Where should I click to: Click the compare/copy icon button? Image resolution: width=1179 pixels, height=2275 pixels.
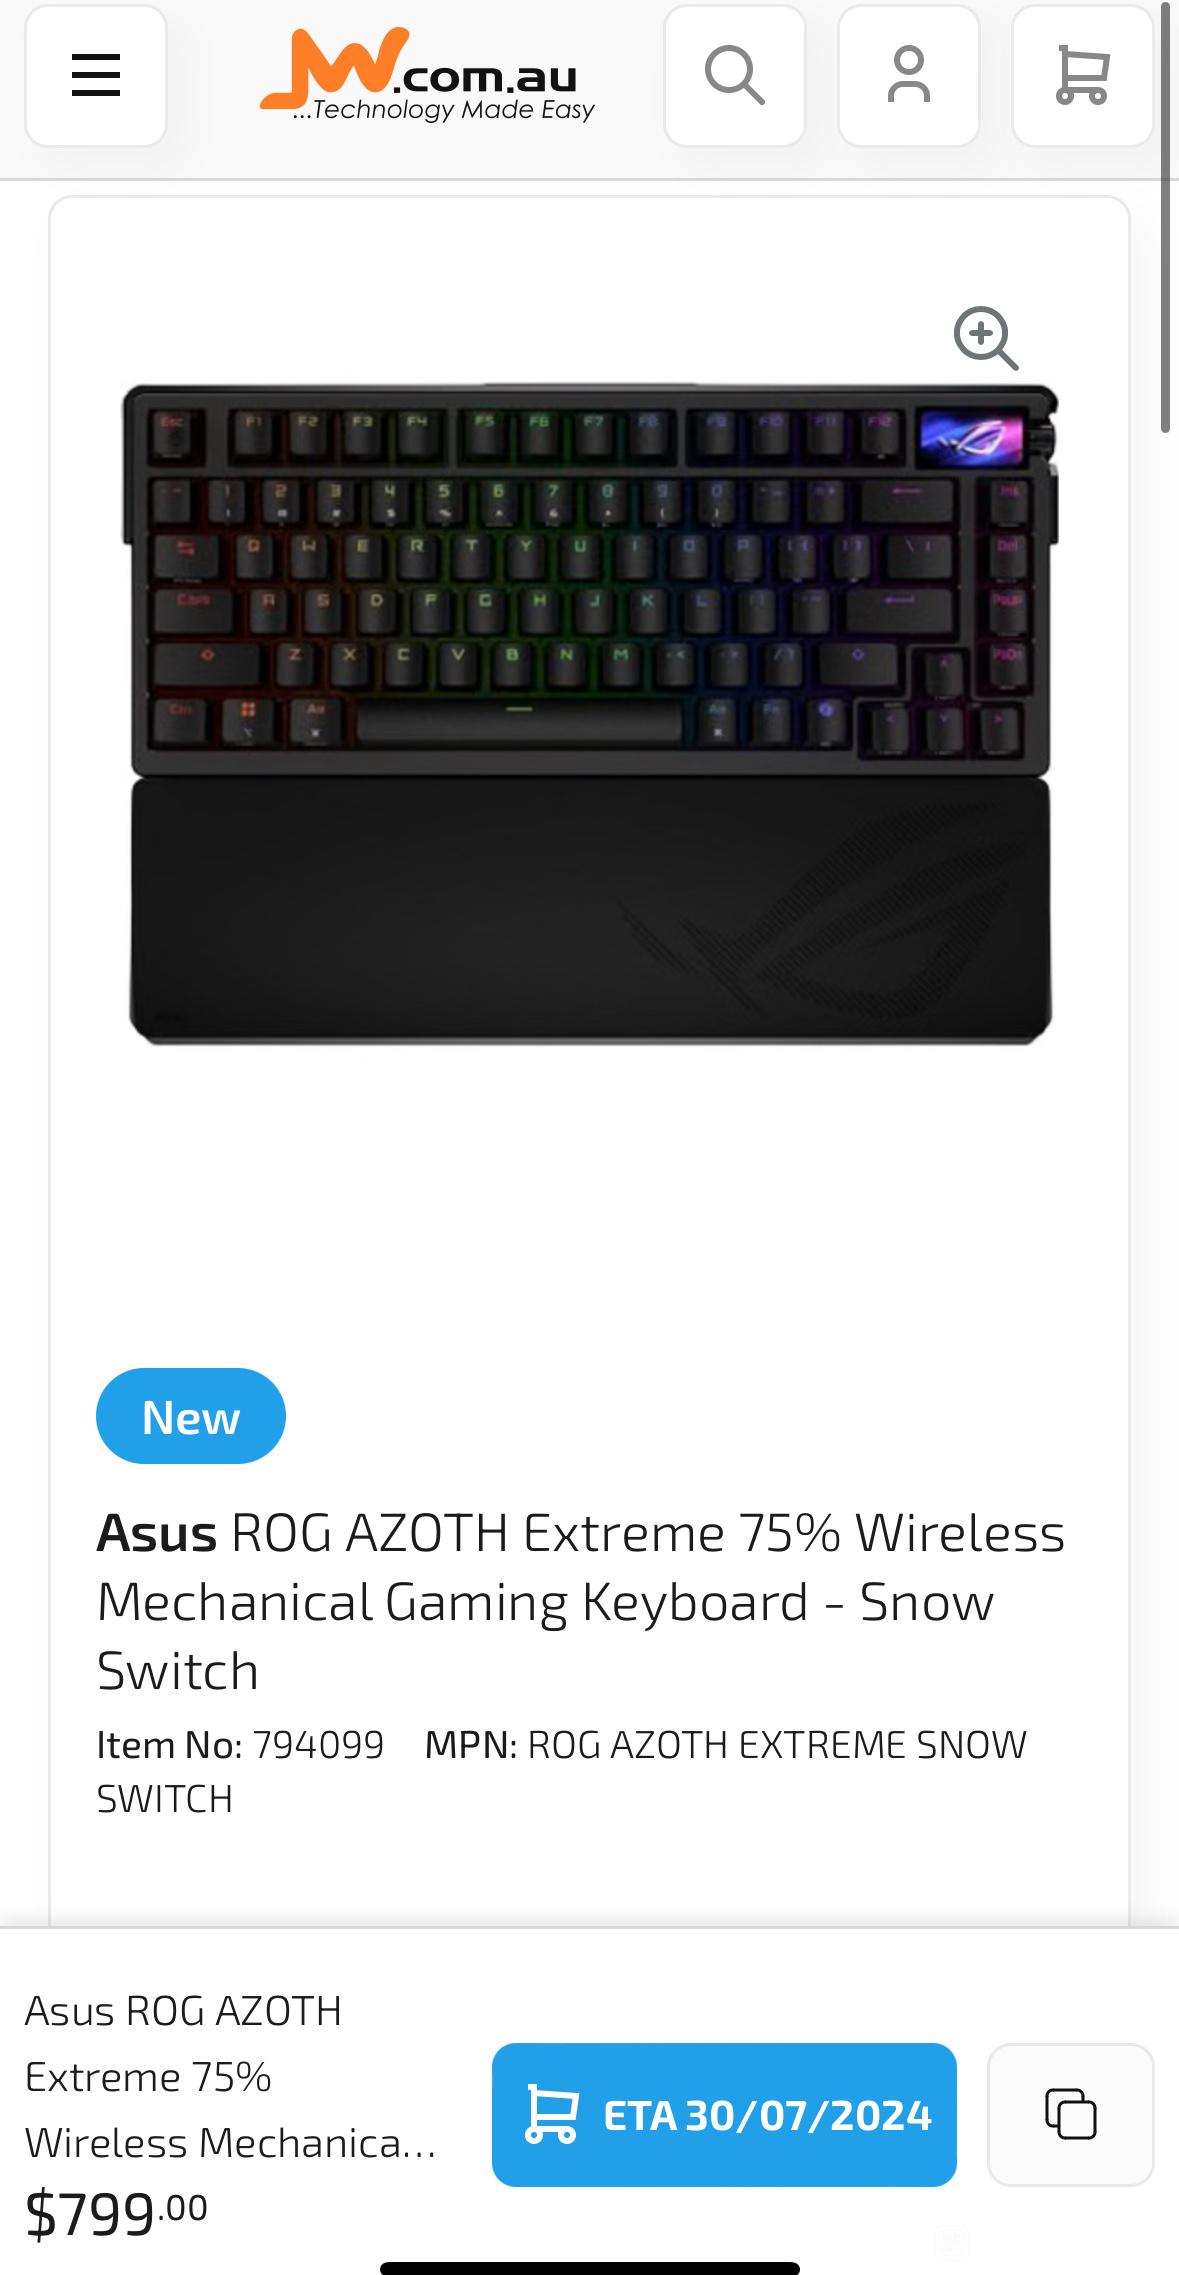point(1071,2114)
